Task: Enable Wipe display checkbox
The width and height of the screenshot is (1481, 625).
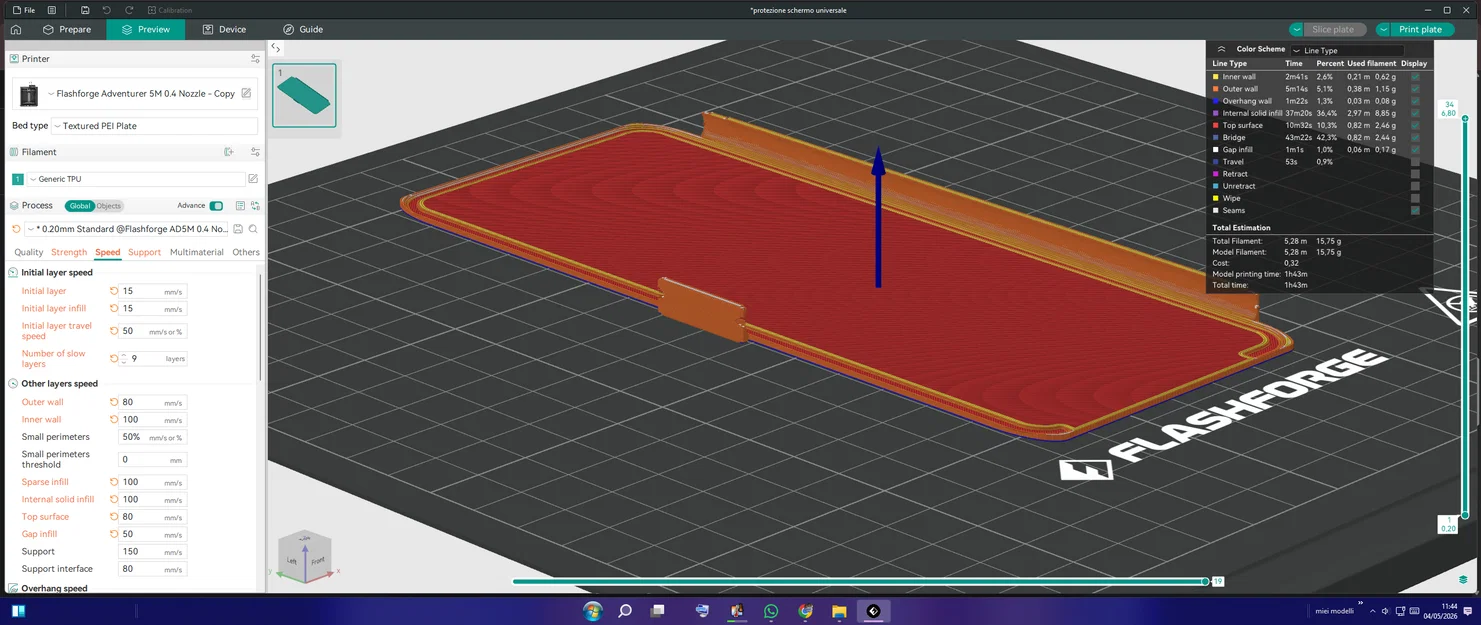Action: (1415, 198)
